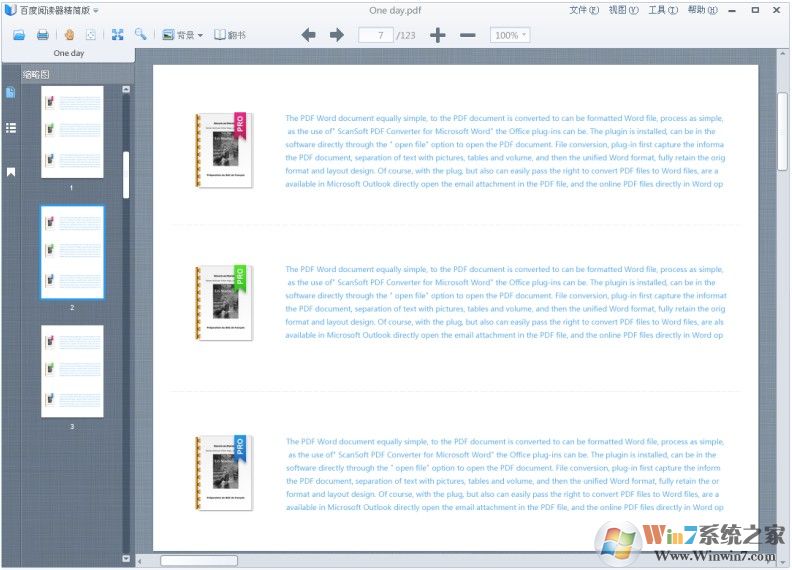Show the outline list sidebar panel
Screen dimensions: 792x570
(11, 128)
